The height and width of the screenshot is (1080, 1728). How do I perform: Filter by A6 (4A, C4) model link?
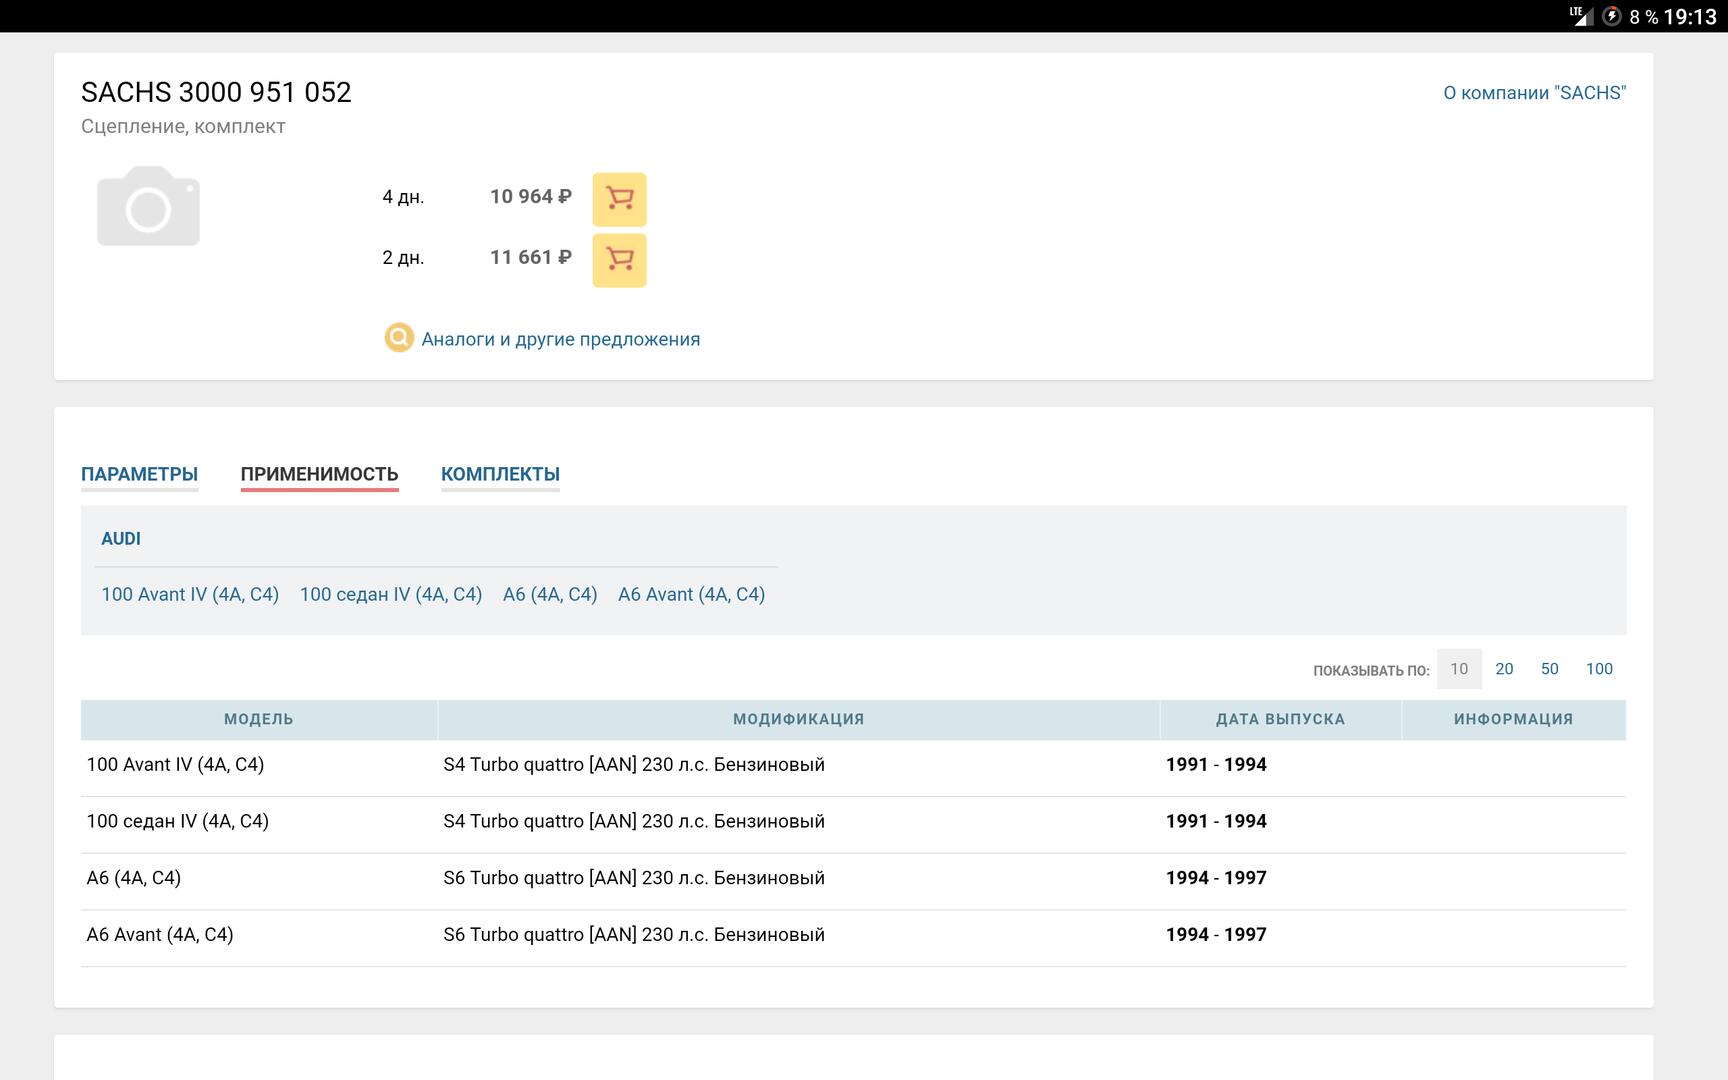tap(550, 594)
